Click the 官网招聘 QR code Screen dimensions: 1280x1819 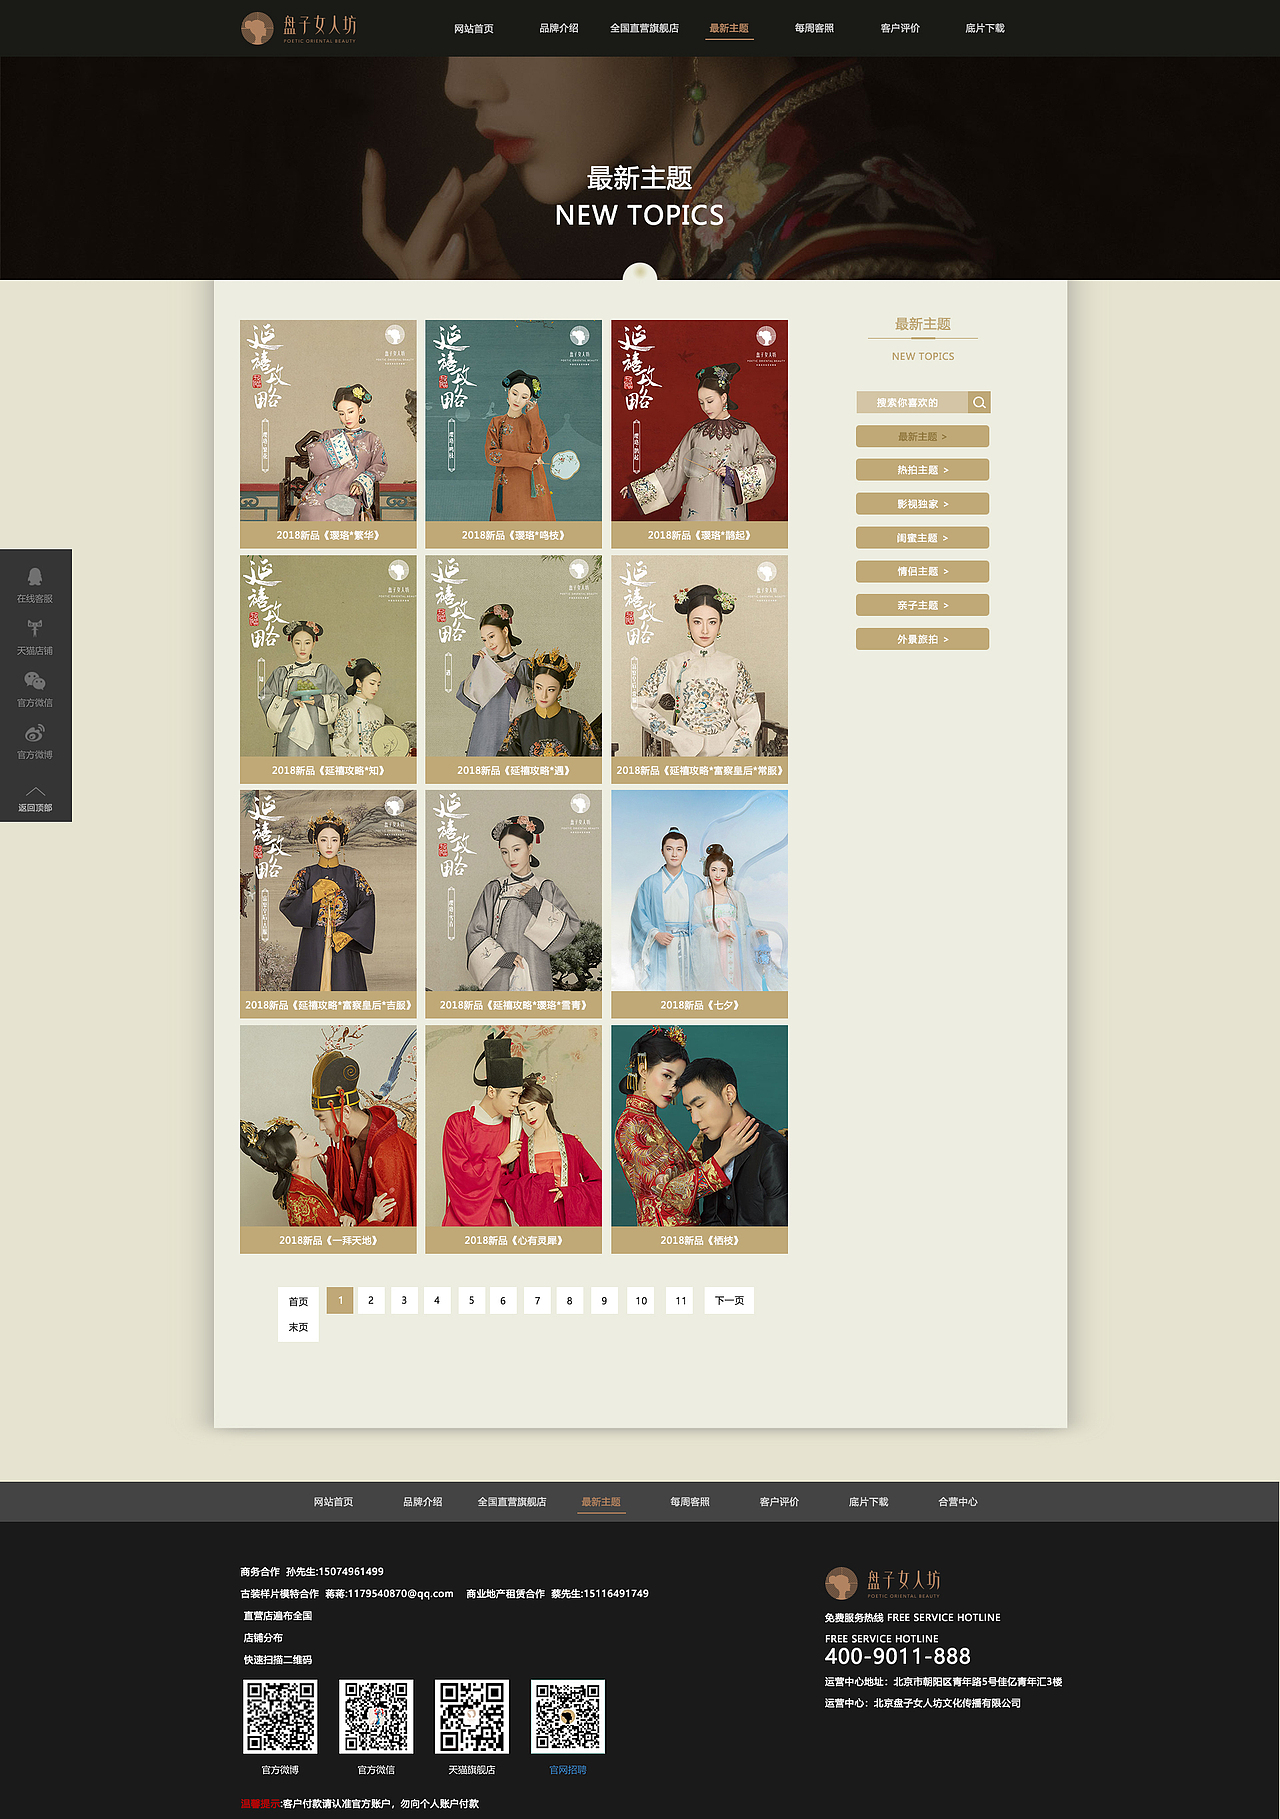coord(568,1716)
